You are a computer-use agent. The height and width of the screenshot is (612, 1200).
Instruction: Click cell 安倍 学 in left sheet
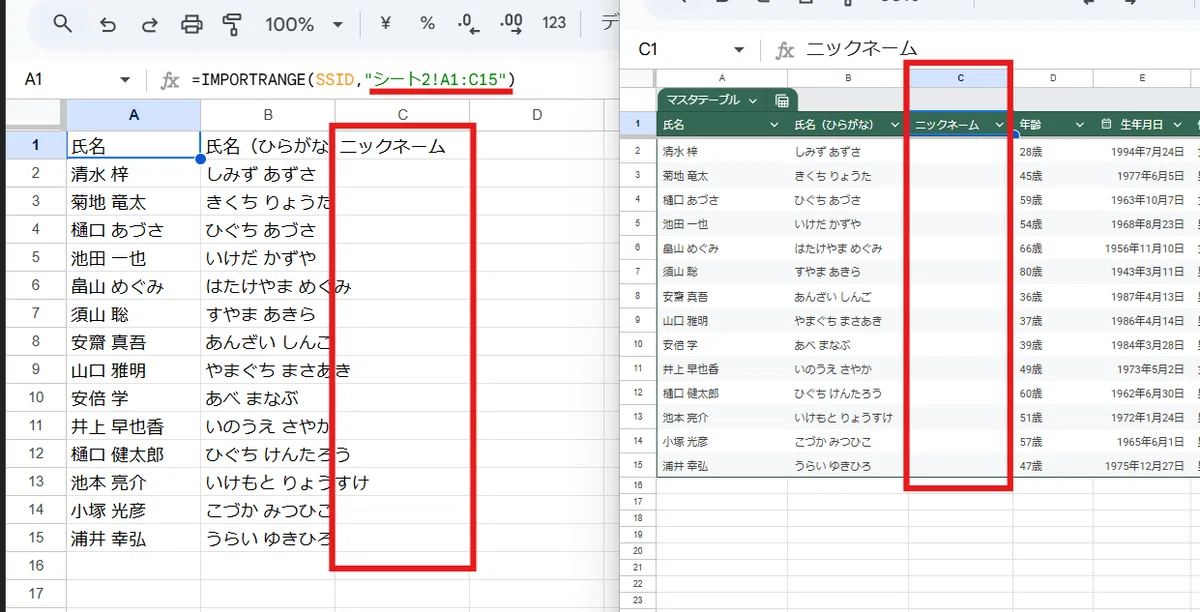(x=134, y=398)
